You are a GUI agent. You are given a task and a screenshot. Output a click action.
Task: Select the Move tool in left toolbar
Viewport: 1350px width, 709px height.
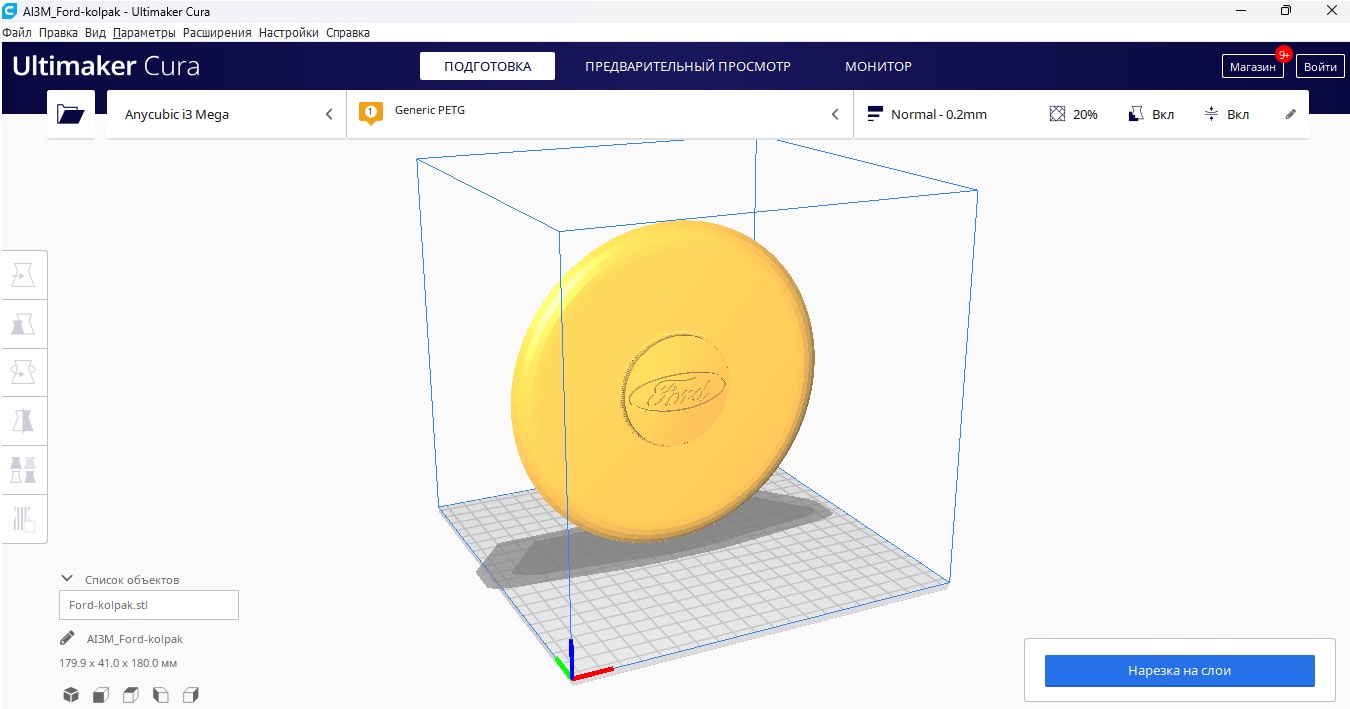coord(23,275)
